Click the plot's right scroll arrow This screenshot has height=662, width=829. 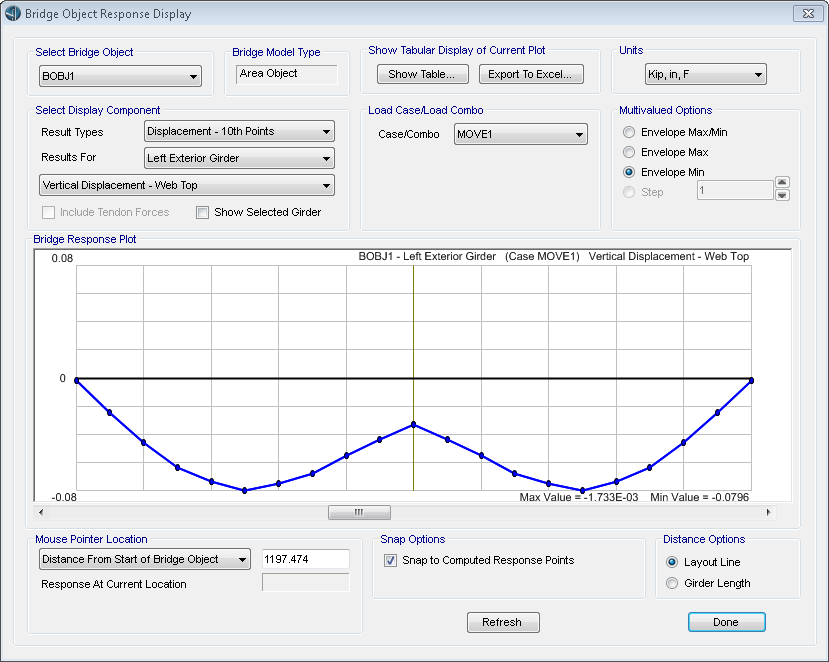pyautogui.click(x=768, y=512)
